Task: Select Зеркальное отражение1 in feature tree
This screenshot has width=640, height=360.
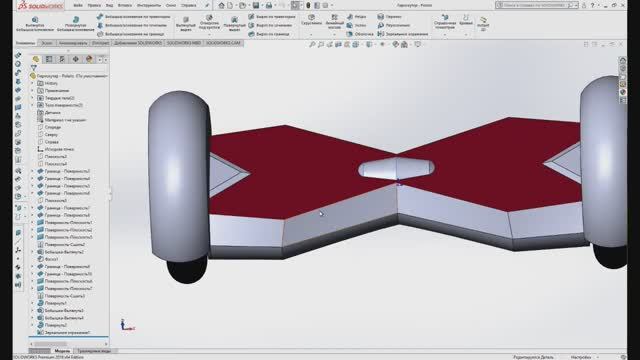Action: click(x=64, y=333)
